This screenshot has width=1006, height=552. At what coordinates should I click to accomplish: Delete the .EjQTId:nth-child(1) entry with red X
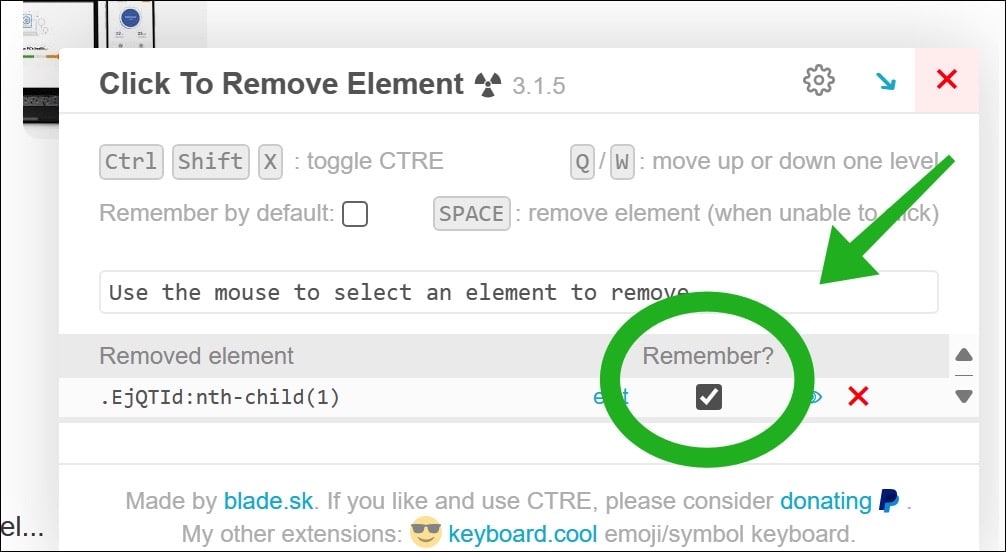tap(858, 397)
